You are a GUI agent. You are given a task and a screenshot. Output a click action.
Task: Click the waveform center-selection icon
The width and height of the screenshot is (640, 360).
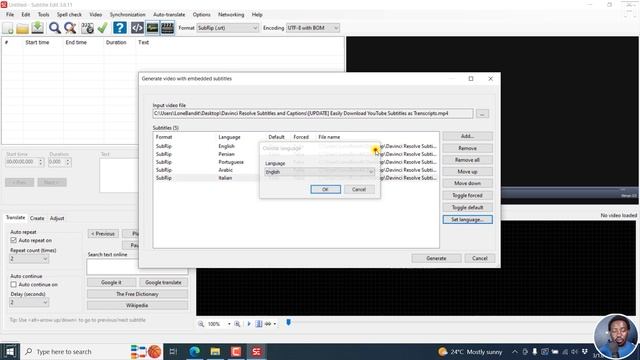point(259,324)
